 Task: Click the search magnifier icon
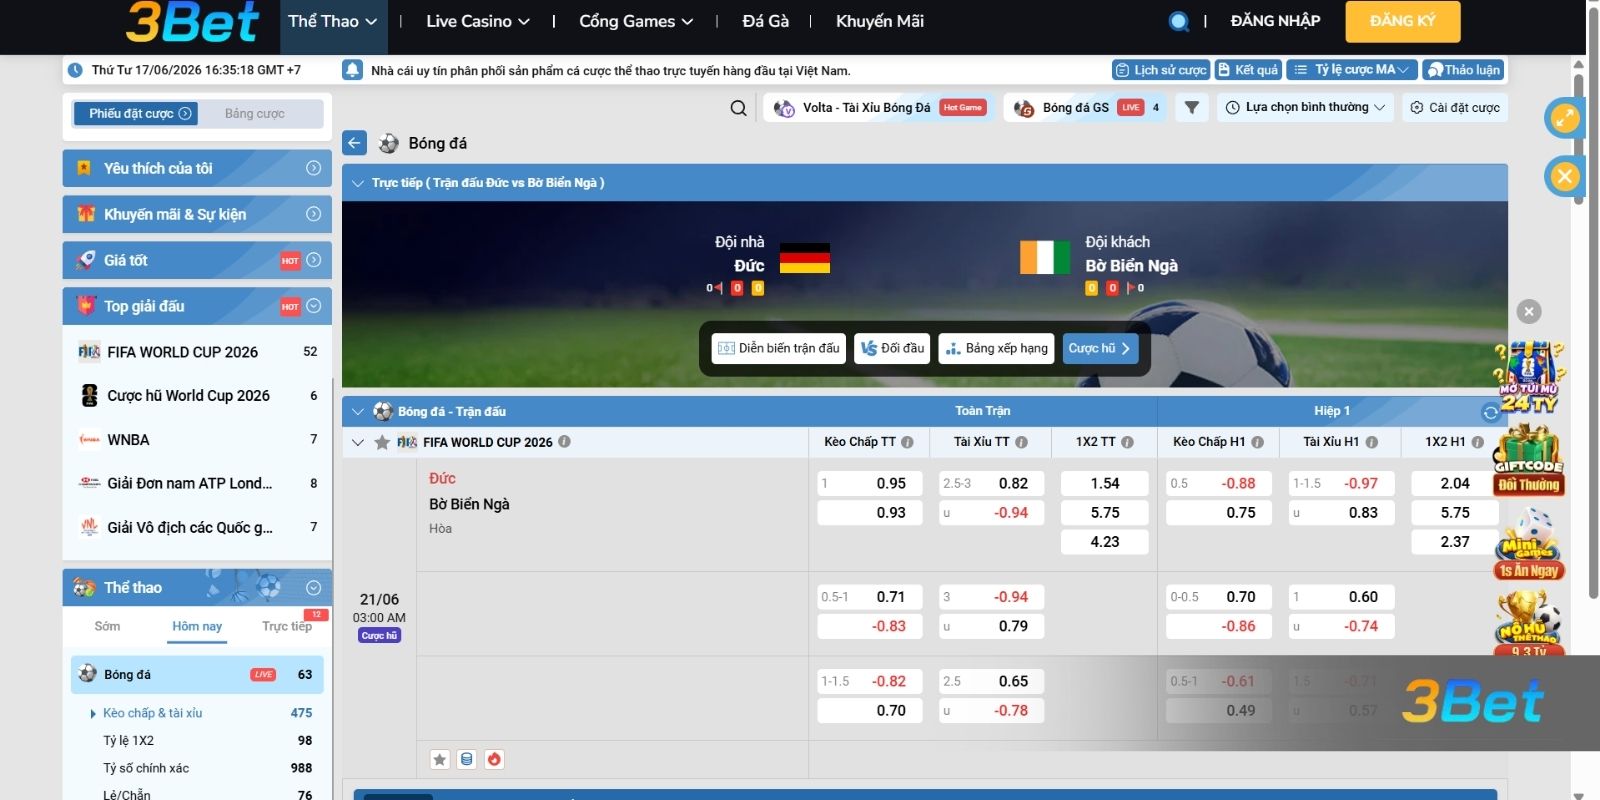[738, 108]
